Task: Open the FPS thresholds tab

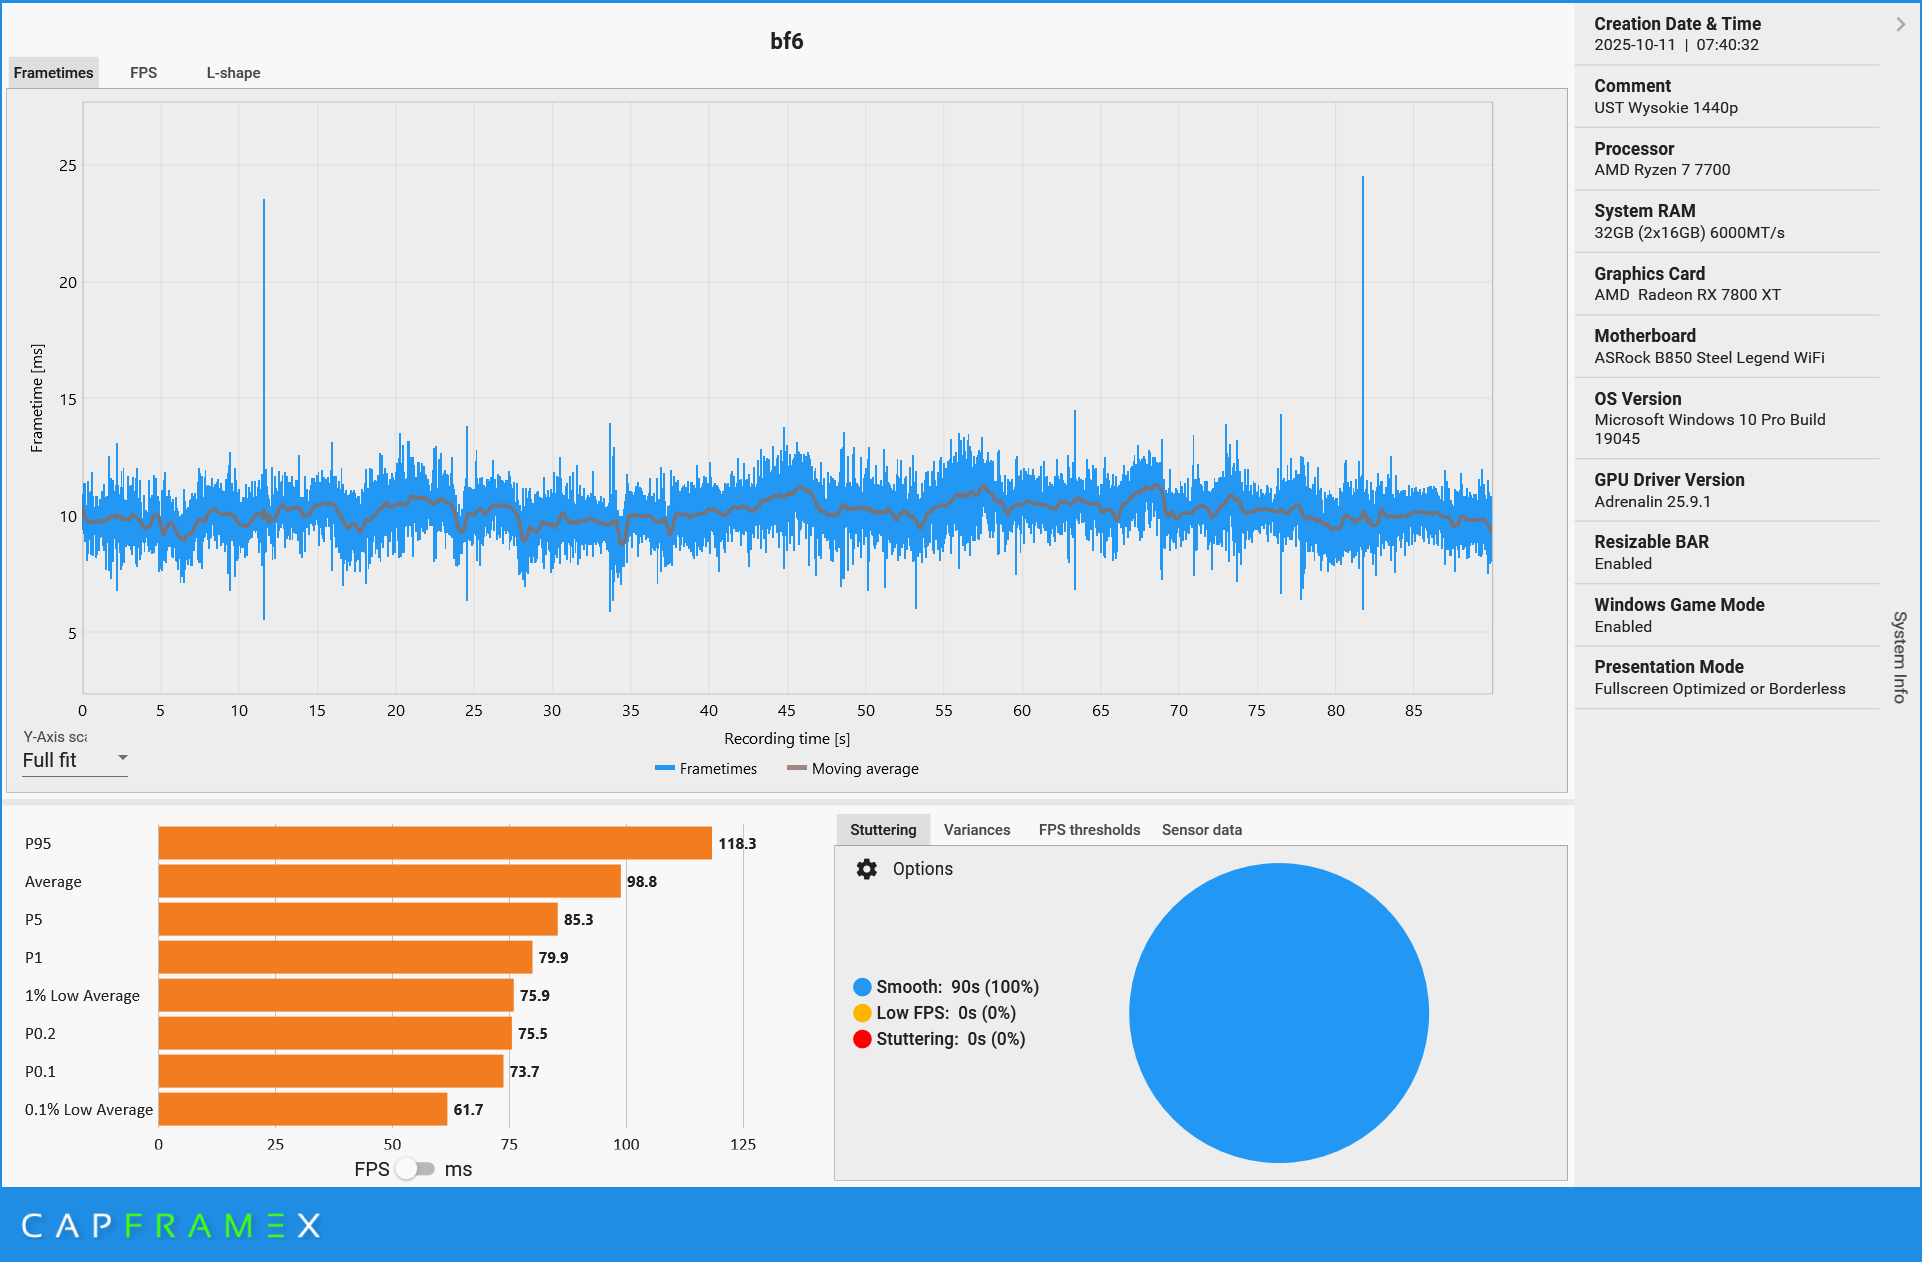Action: pos(1088,830)
